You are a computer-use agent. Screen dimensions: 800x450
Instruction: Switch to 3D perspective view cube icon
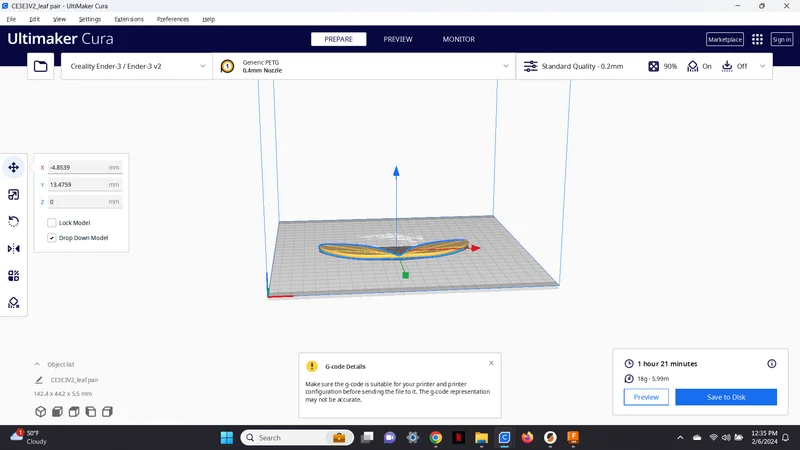41,411
